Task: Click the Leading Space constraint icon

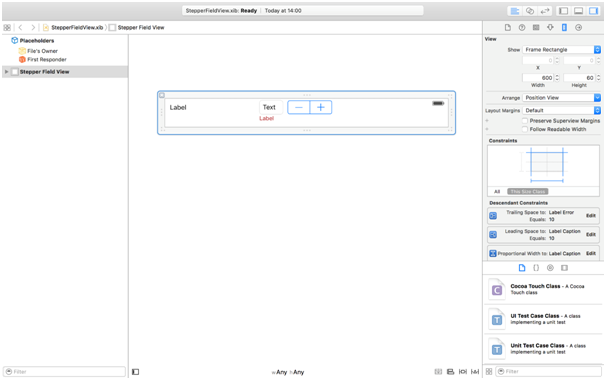Action: tap(493, 235)
